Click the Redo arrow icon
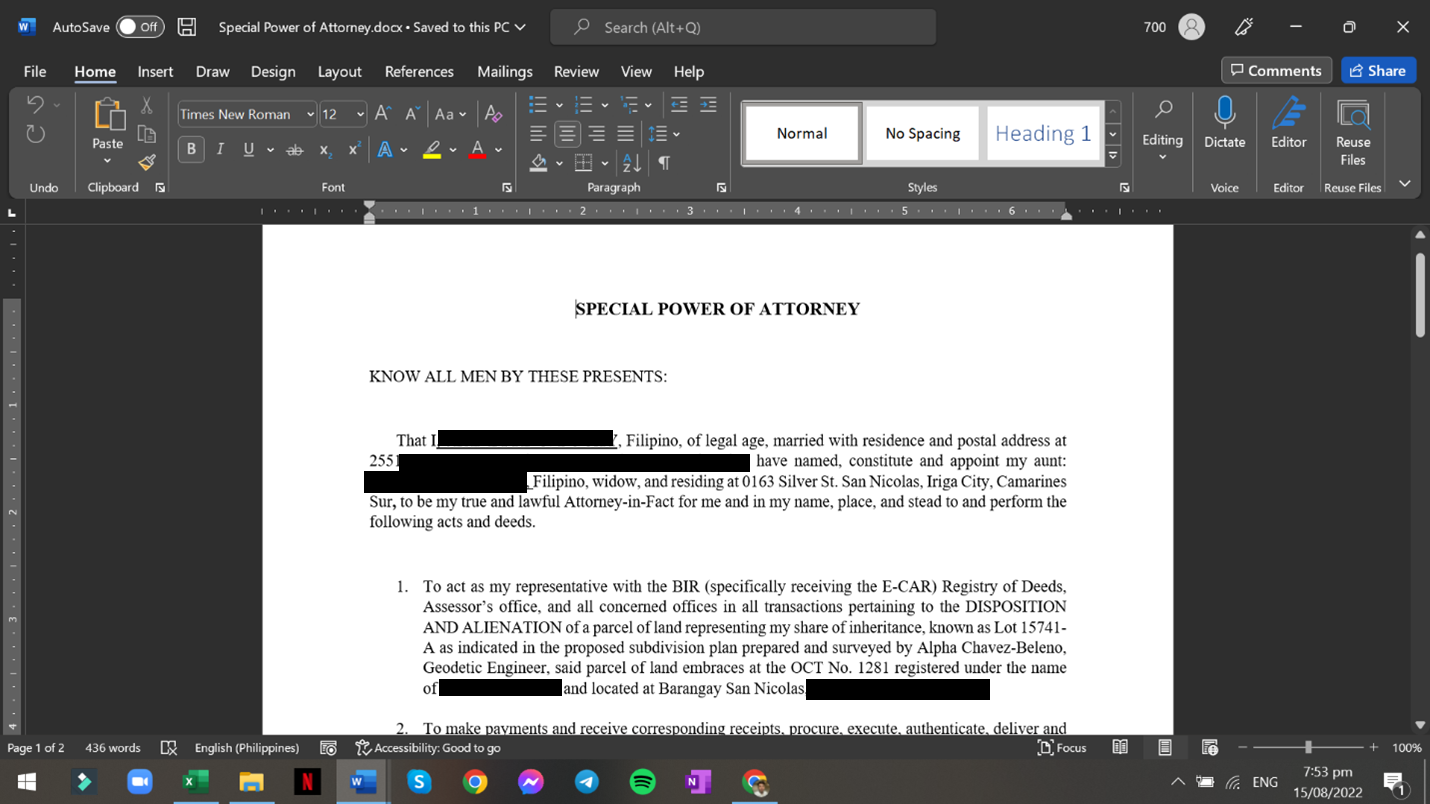 point(36,134)
